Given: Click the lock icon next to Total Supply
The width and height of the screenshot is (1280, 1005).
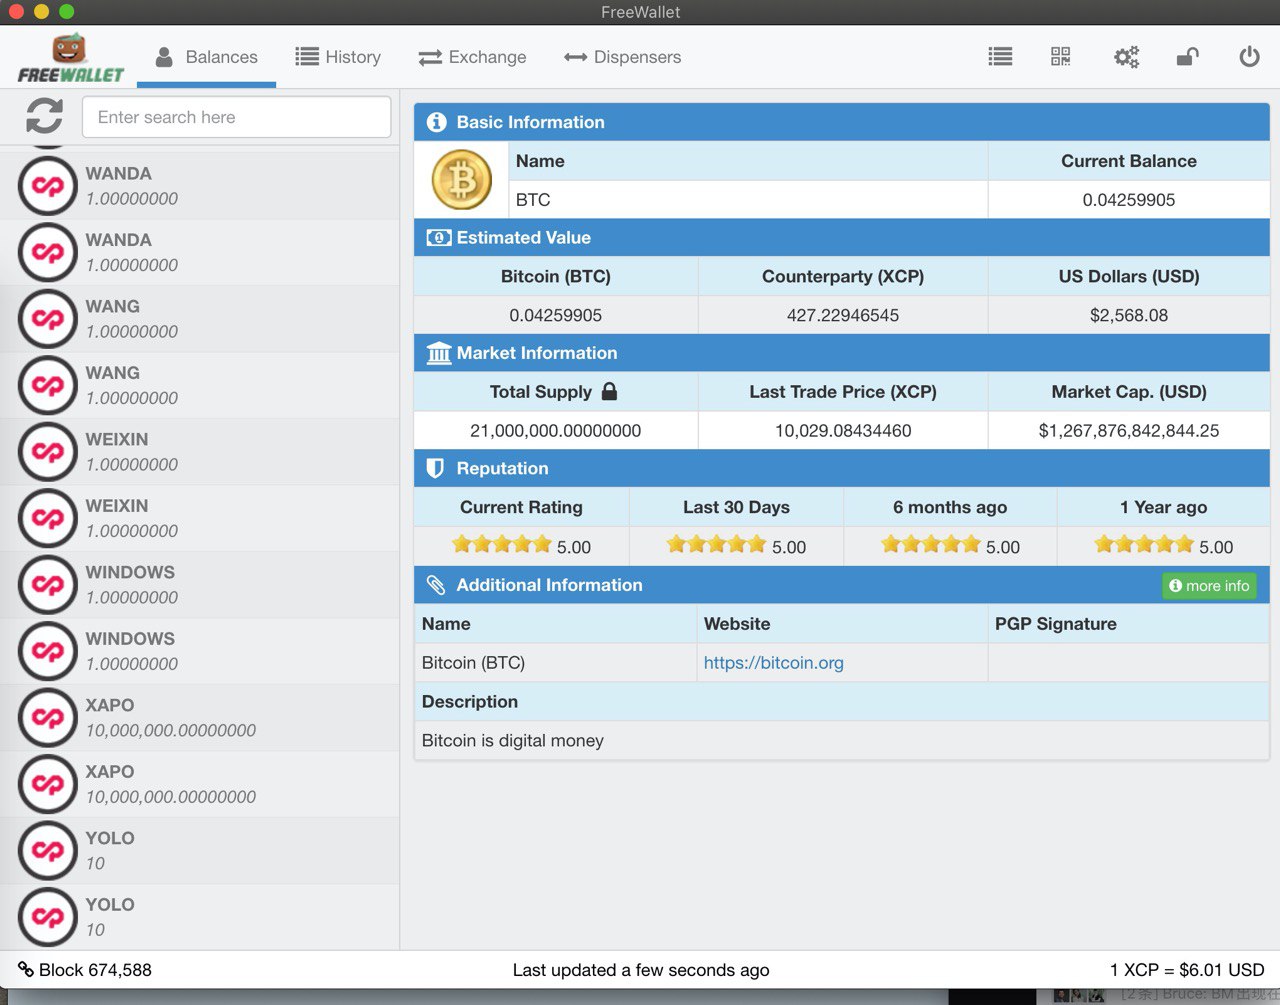Looking at the screenshot, I should 609,391.
